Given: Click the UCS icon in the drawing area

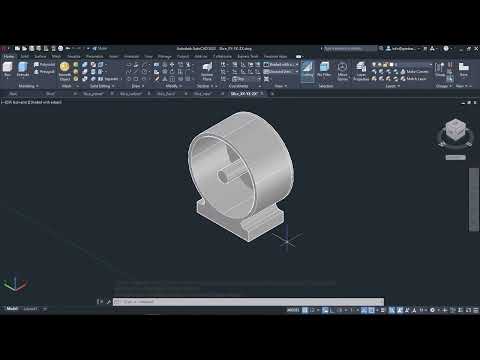Looking at the screenshot, I should point(15,283).
